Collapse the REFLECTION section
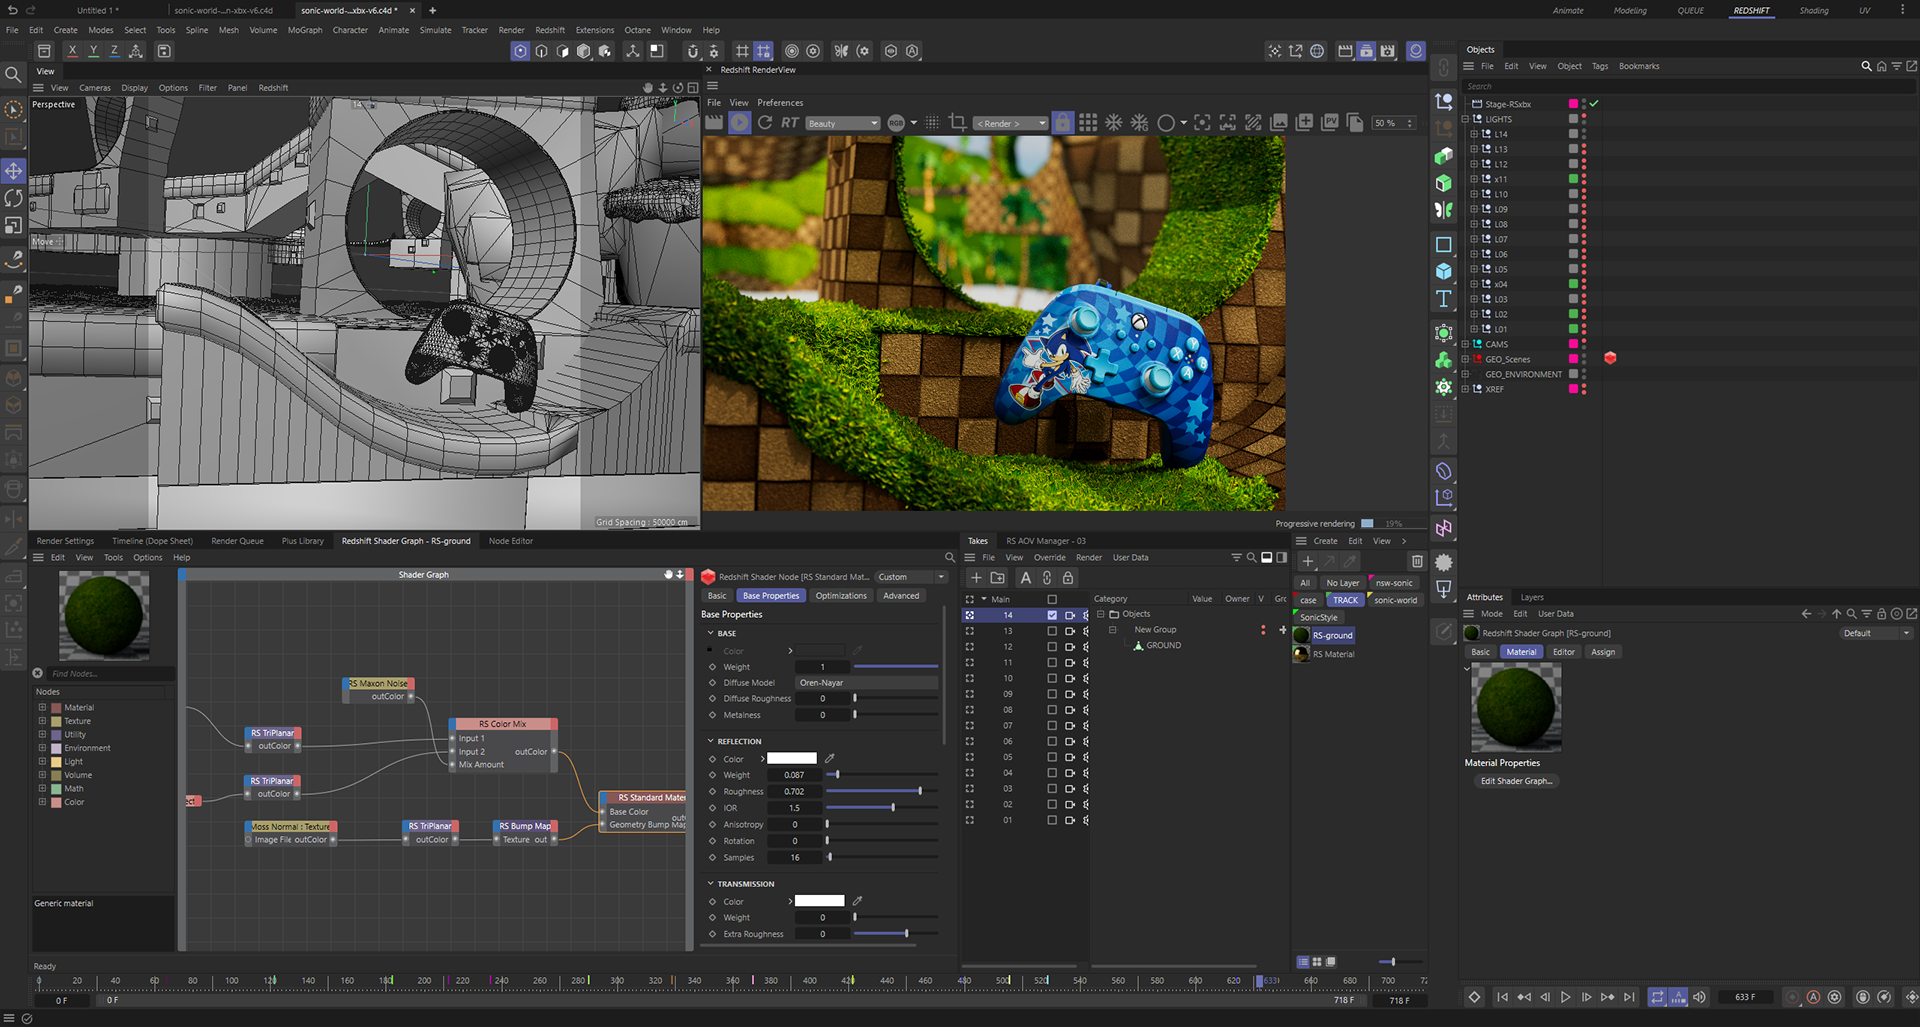 pyautogui.click(x=711, y=741)
